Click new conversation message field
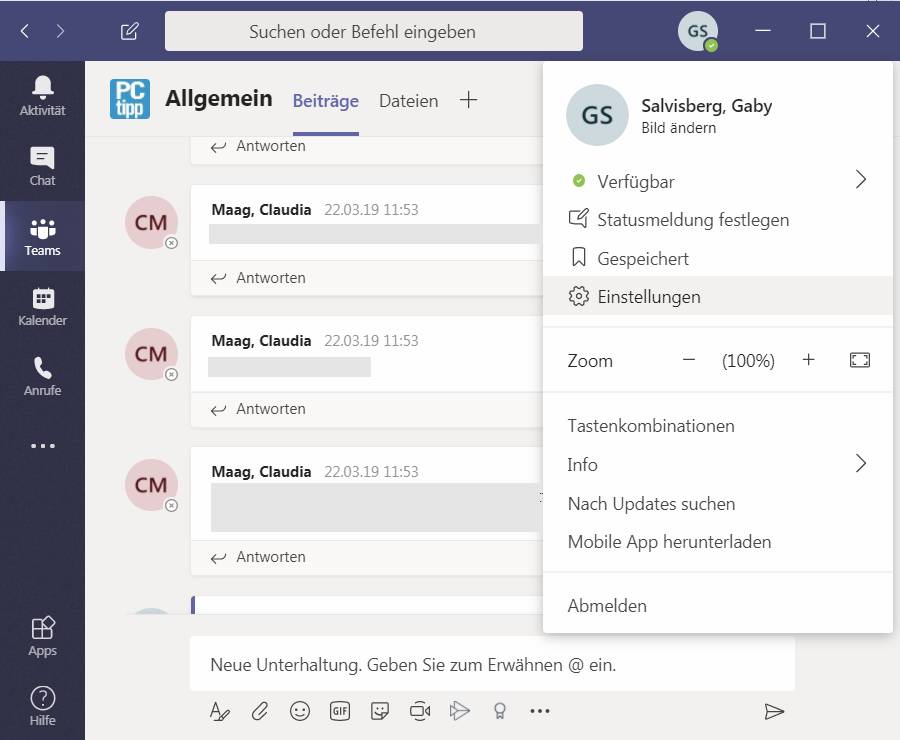Image resolution: width=900 pixels, height=740 pixels. pyautogui.click(x=492, y=664)
